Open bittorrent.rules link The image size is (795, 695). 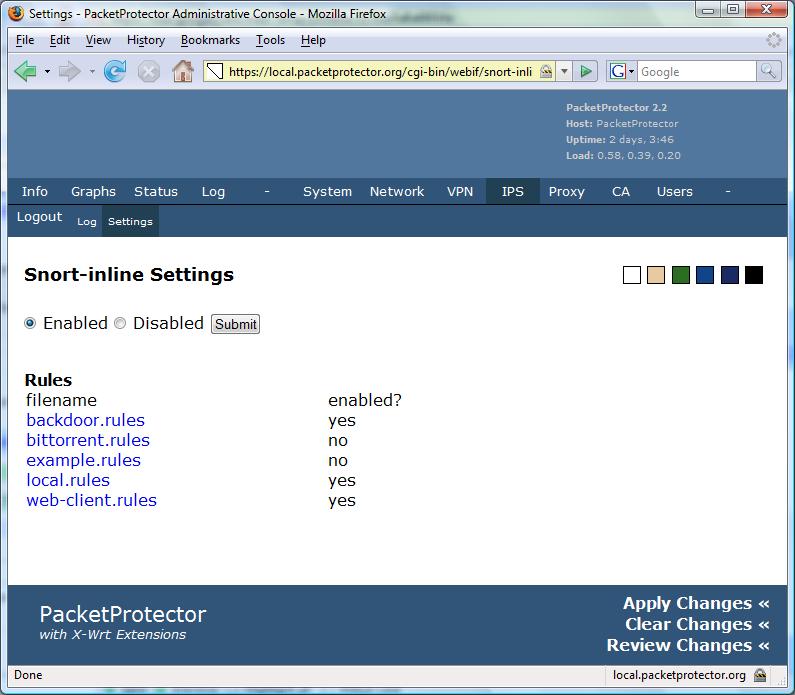pos(88,440)
